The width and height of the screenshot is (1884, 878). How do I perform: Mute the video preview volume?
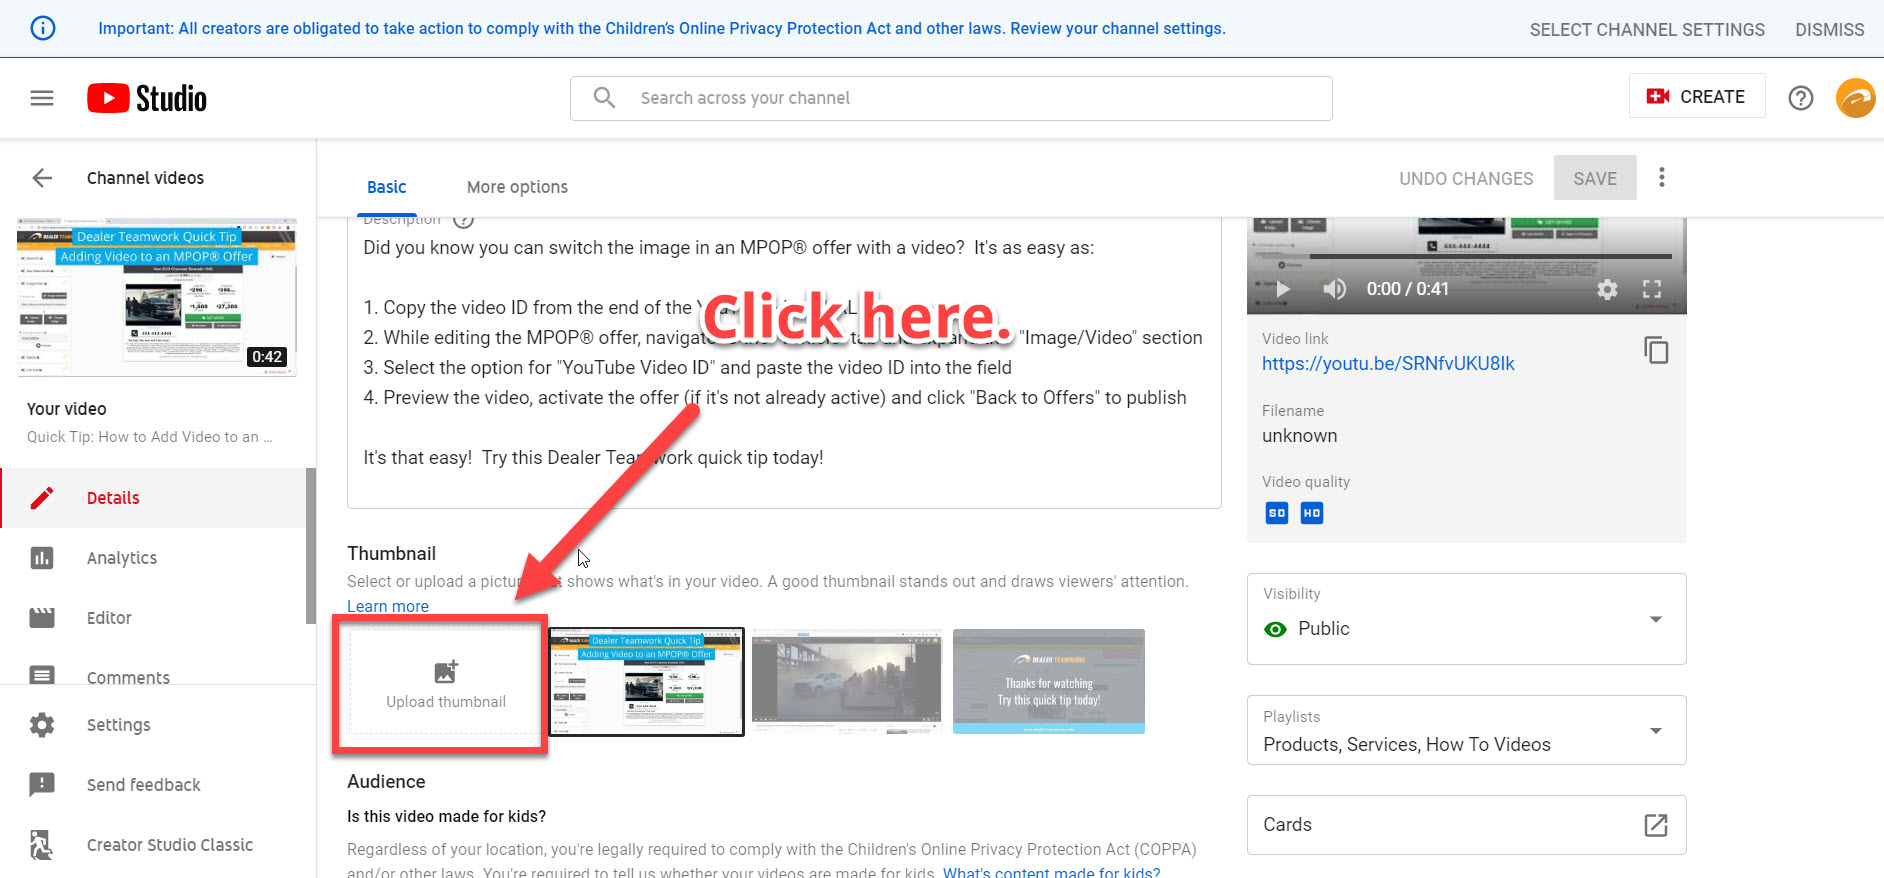click(1335, 289)
